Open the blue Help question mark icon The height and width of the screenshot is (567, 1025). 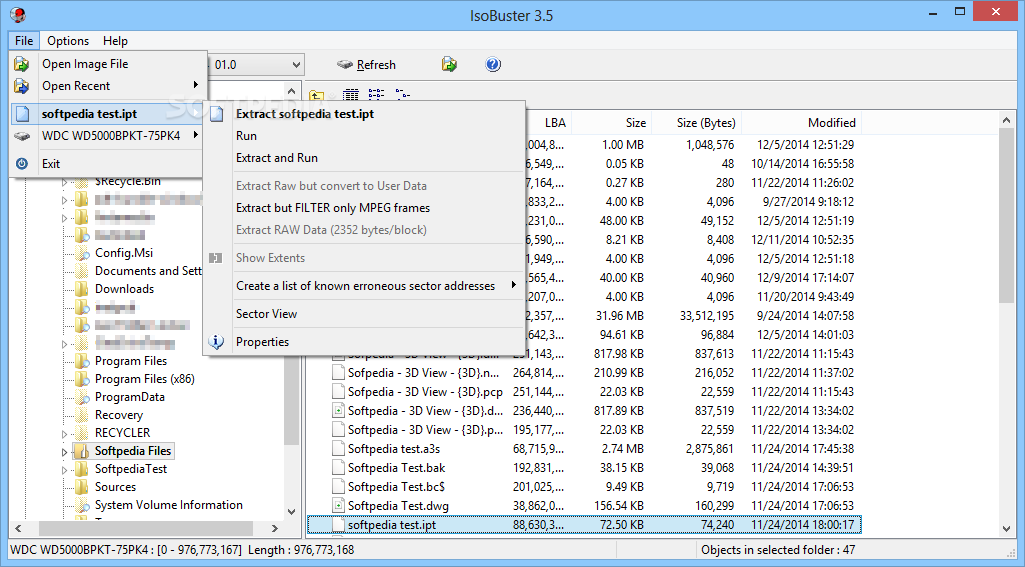pyautogui.click(x=493, y=64)
